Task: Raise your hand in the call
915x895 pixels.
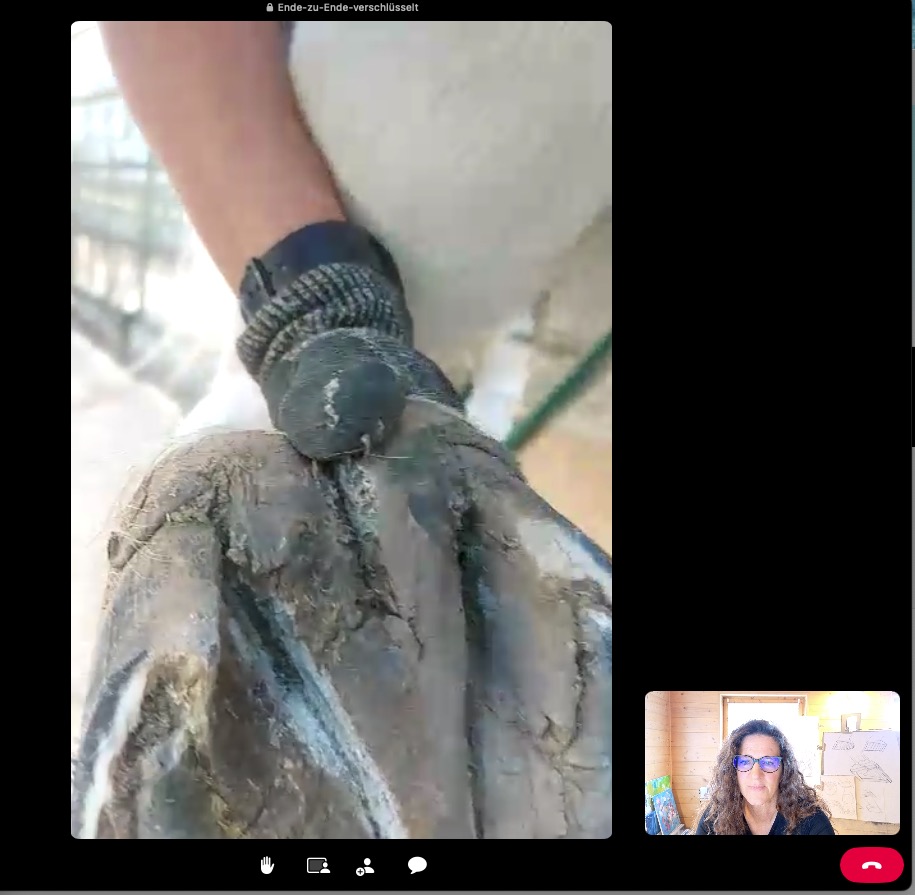Action: (x=267, y=866)
